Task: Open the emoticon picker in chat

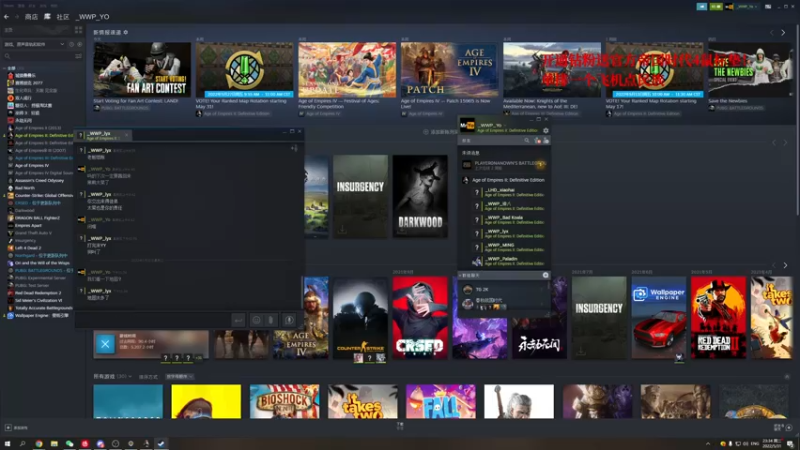Action: coord(256,320)
